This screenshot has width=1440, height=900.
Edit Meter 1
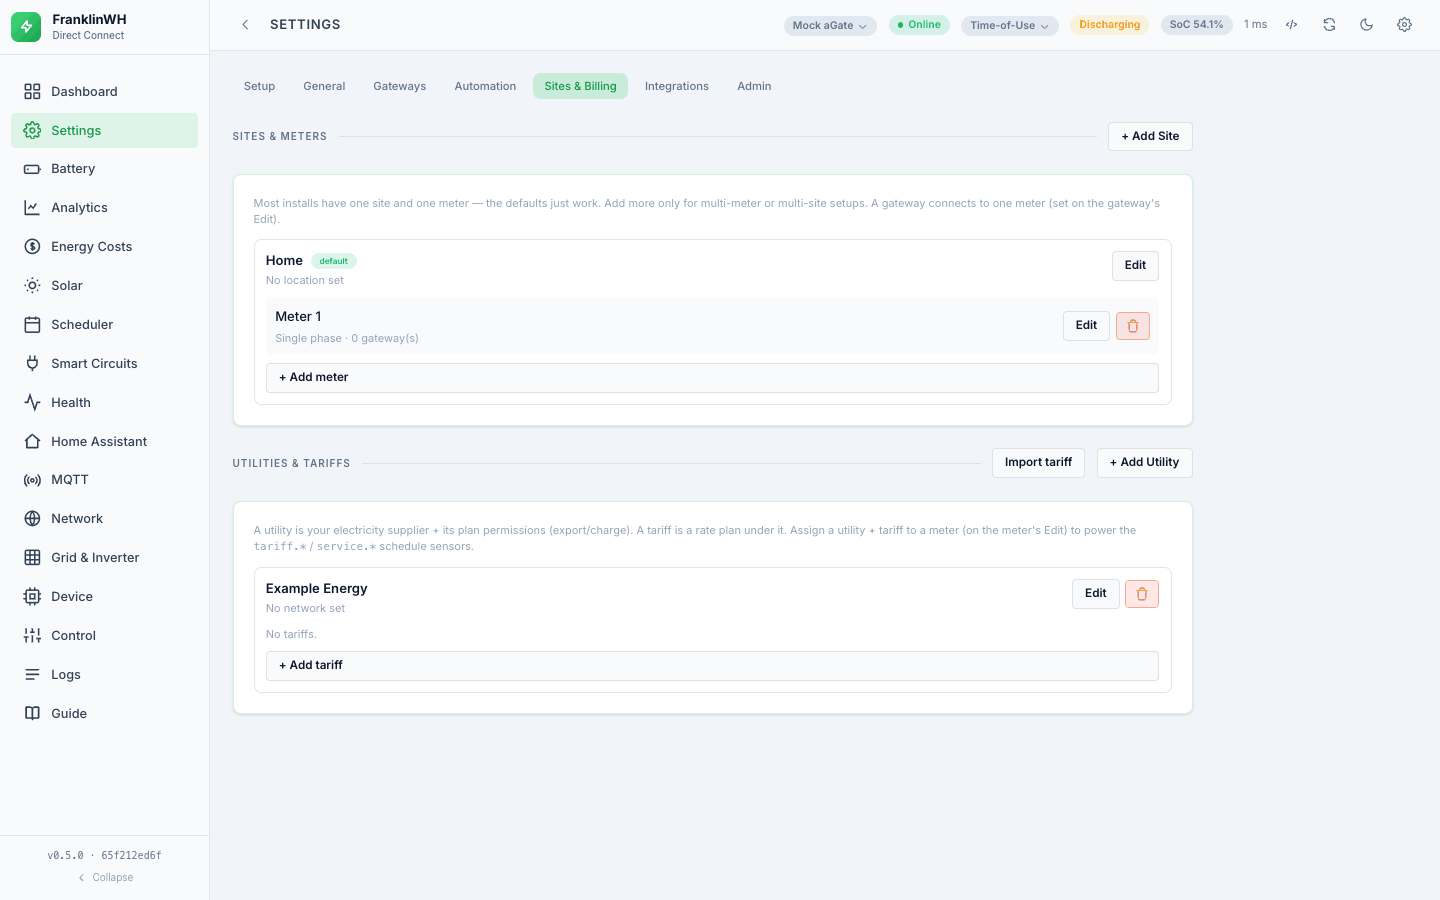click(1086, 326)
